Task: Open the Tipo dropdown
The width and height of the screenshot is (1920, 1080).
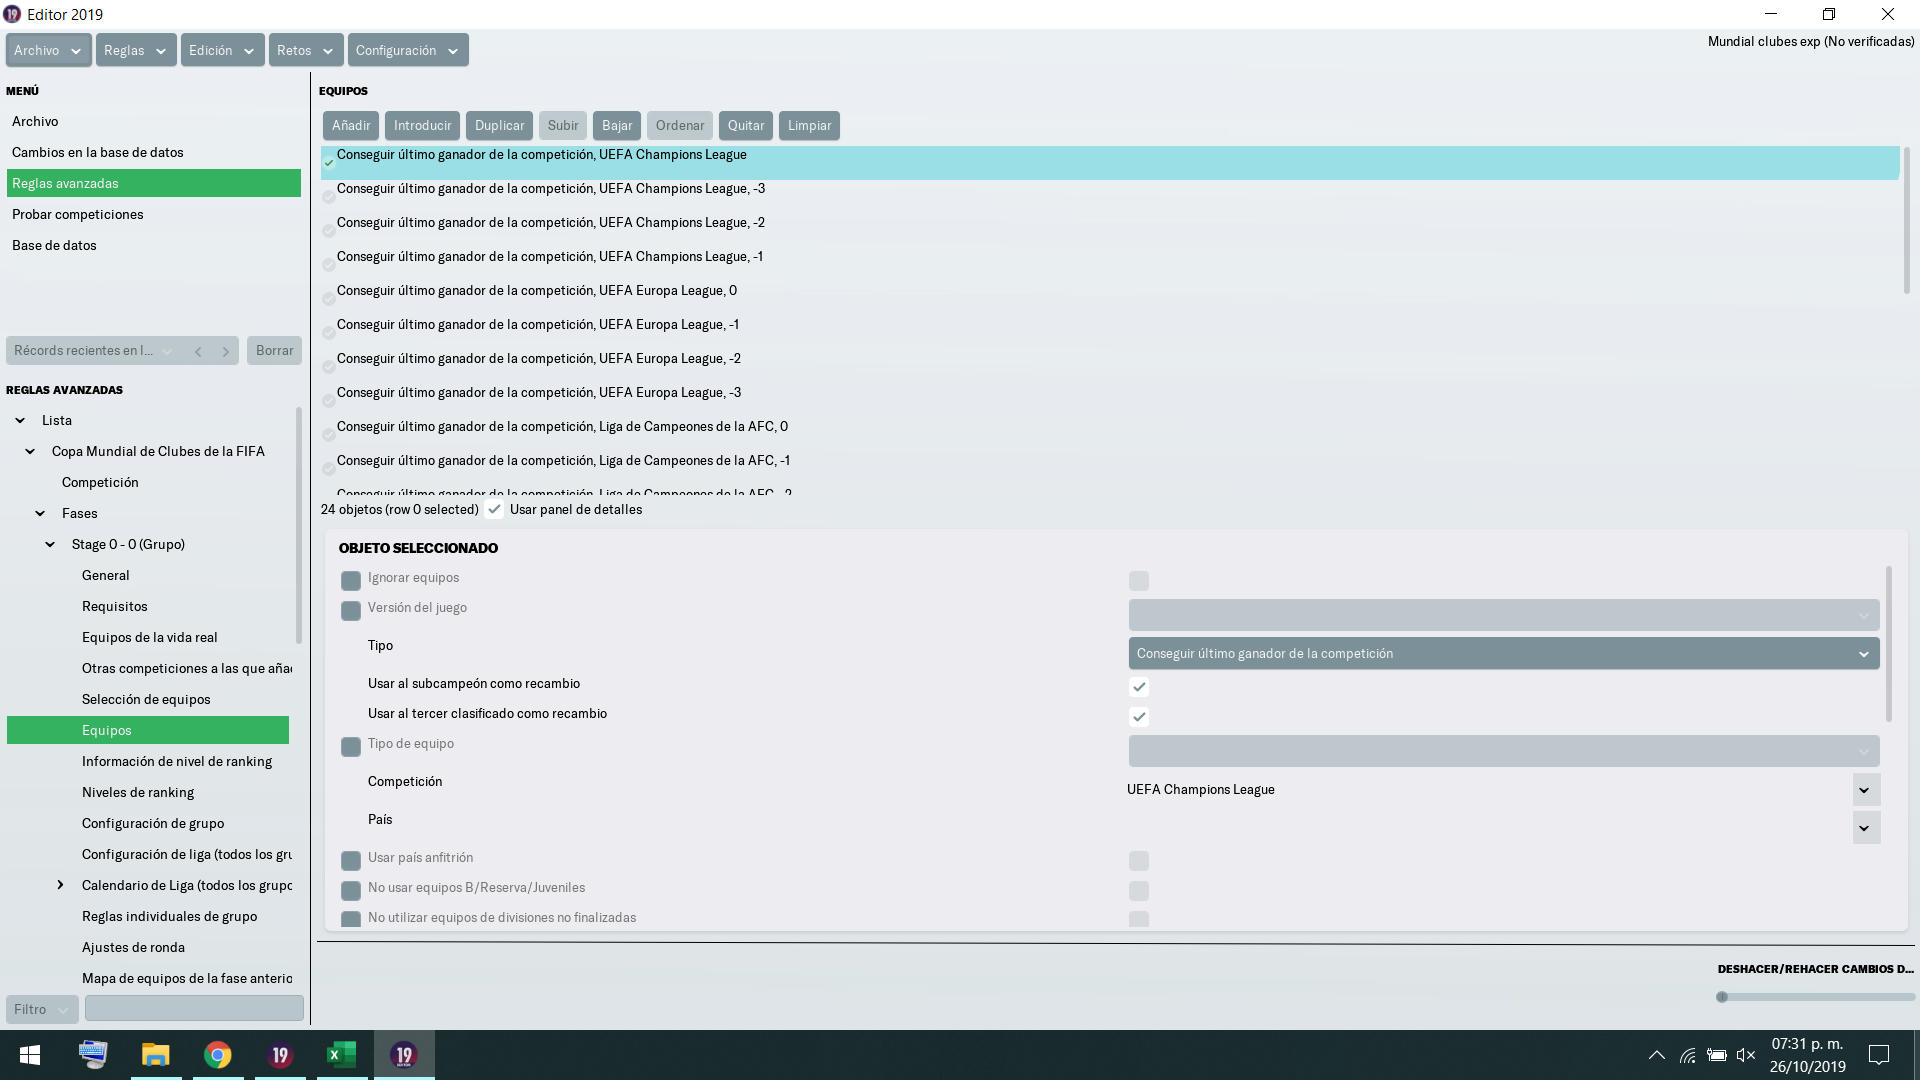Action: pyautogui.click(x=1504, y=654)
